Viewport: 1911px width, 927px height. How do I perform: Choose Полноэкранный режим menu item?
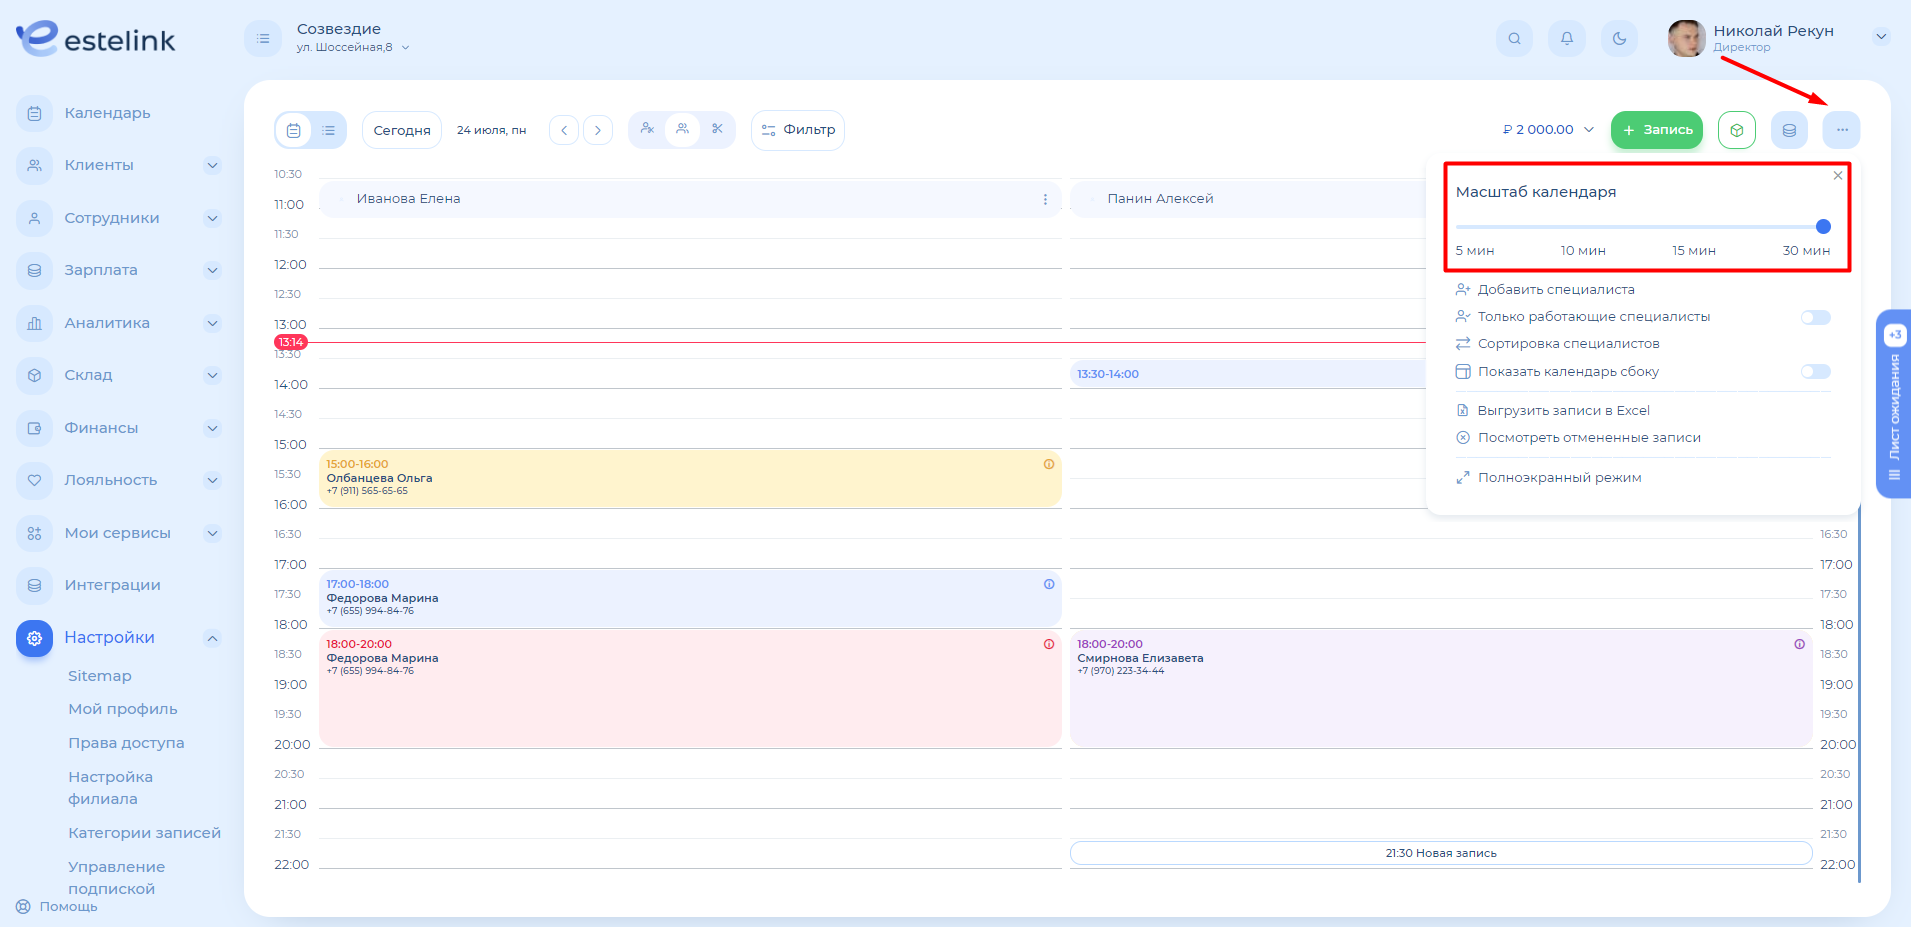(x=1559, y=478)
